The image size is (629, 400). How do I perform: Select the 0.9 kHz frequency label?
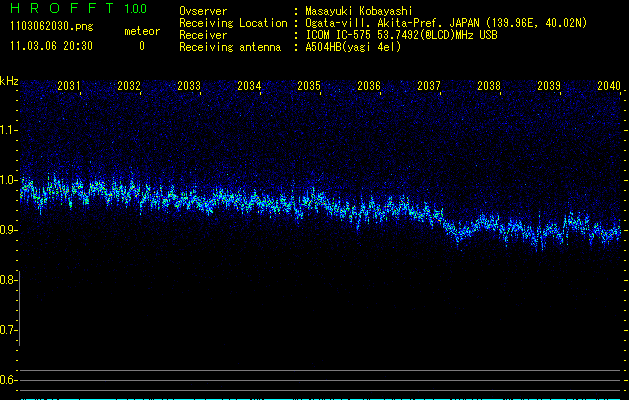[x=9, y=230]
